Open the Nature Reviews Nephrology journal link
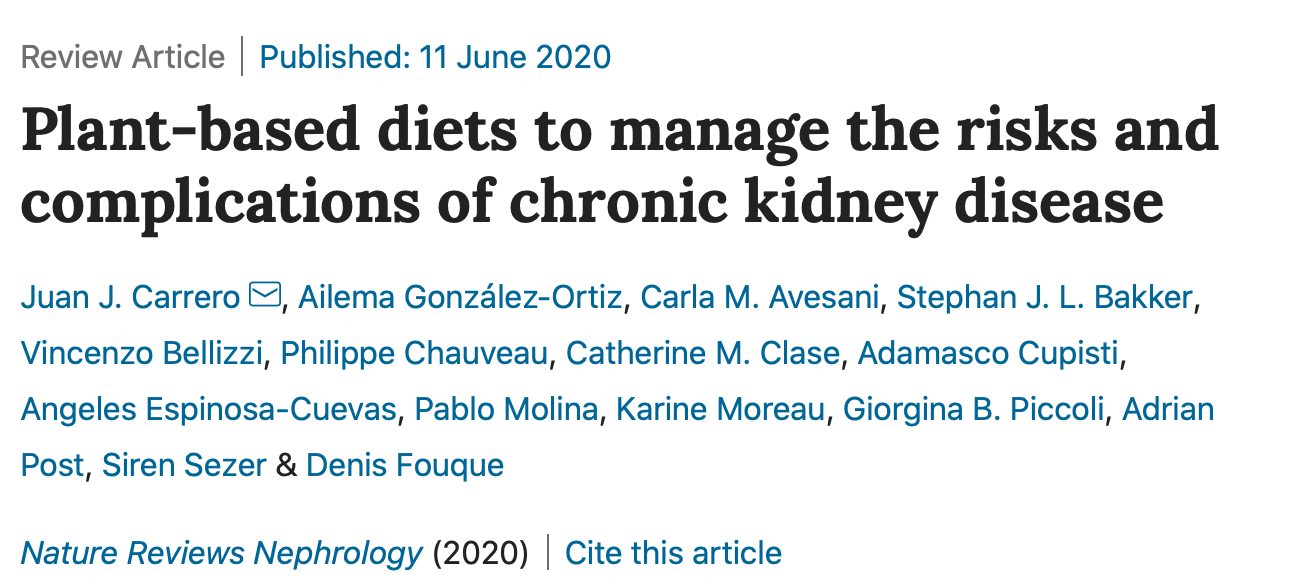 pos(222,553)
